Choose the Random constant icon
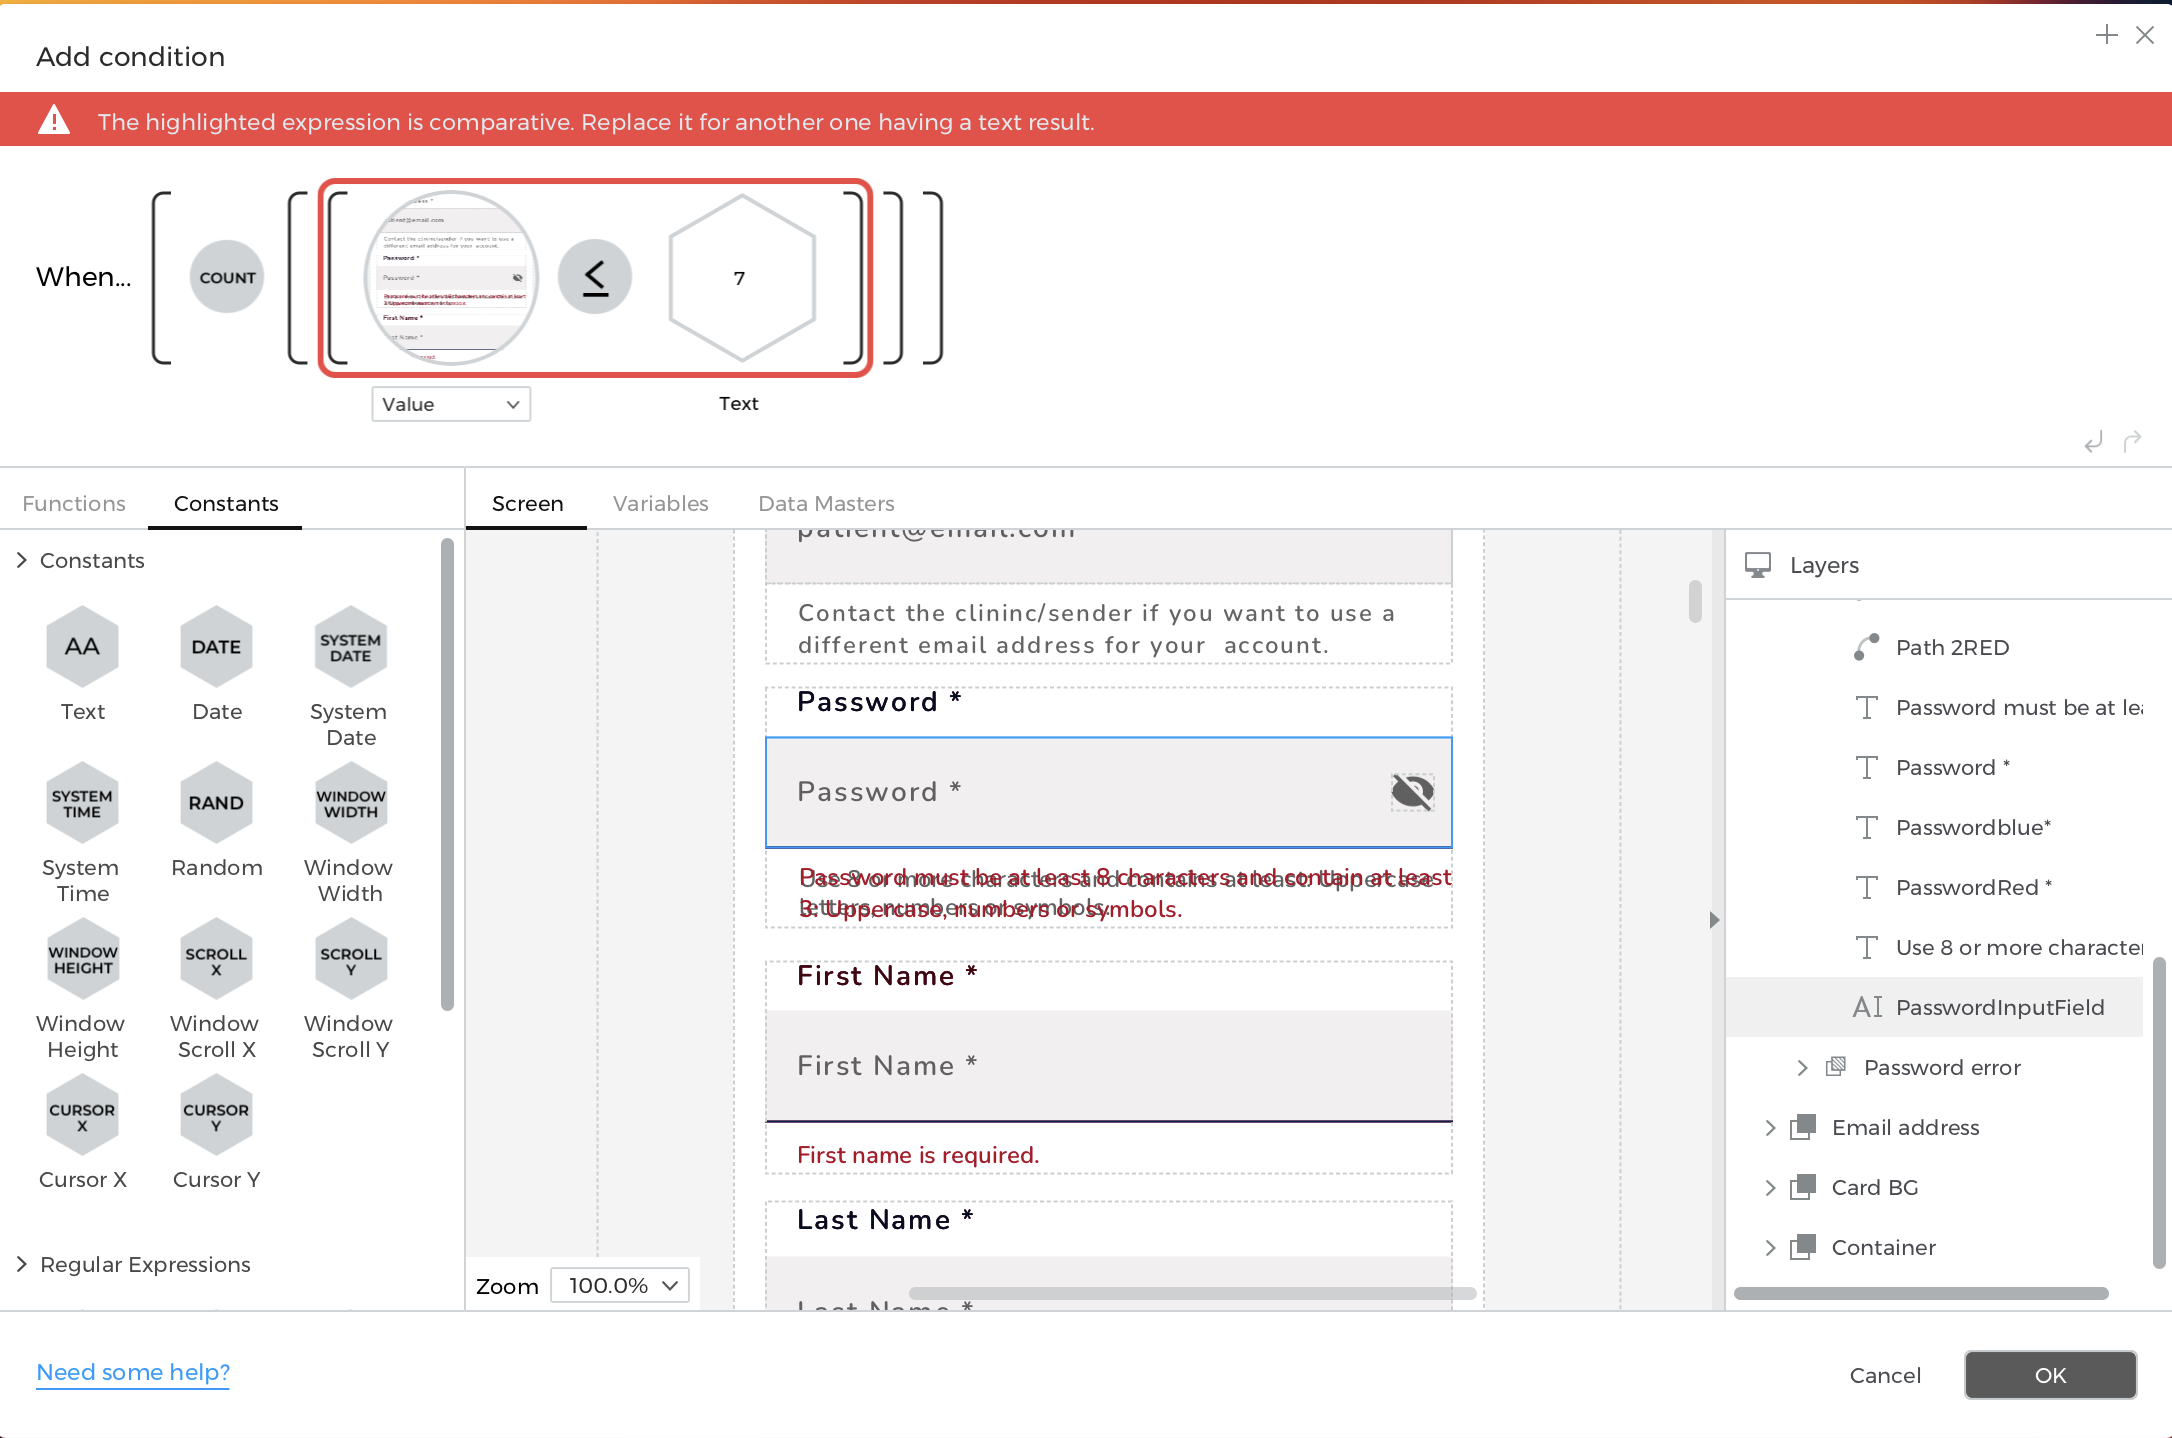The width and height of the screenshot is (2172, 1438). coord(216,803)
